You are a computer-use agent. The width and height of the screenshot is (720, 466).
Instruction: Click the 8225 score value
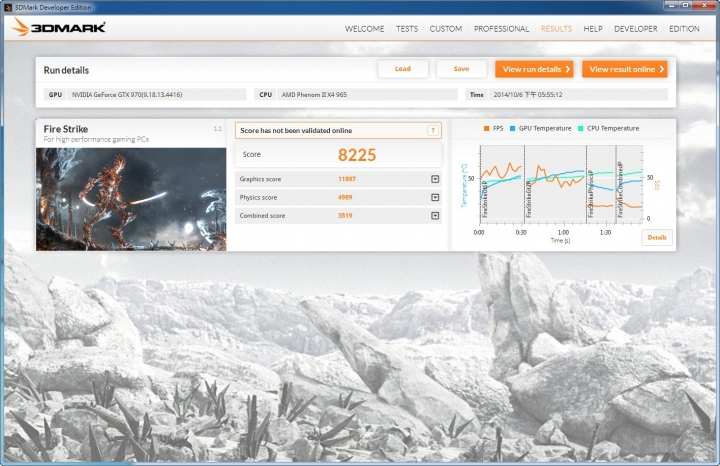click(357, 155)
